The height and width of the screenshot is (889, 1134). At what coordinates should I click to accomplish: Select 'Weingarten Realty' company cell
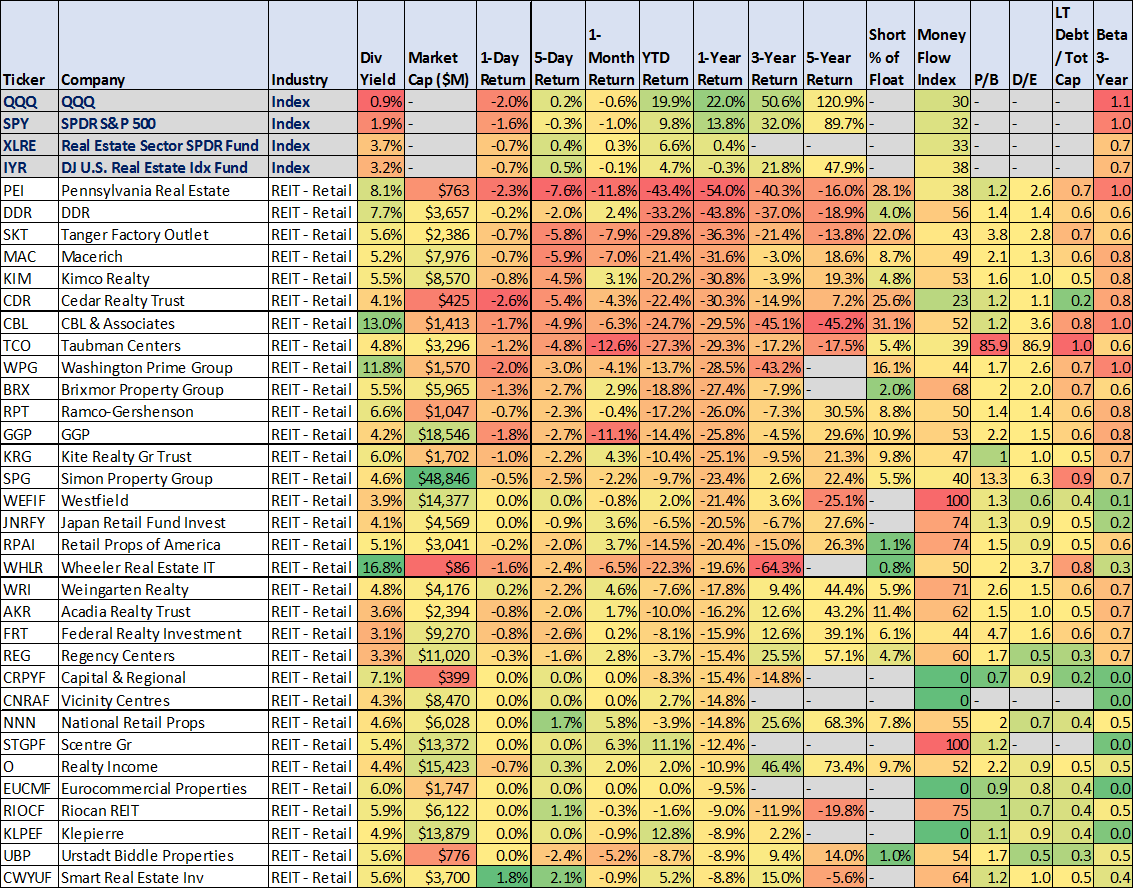click(x=163, y=590)
